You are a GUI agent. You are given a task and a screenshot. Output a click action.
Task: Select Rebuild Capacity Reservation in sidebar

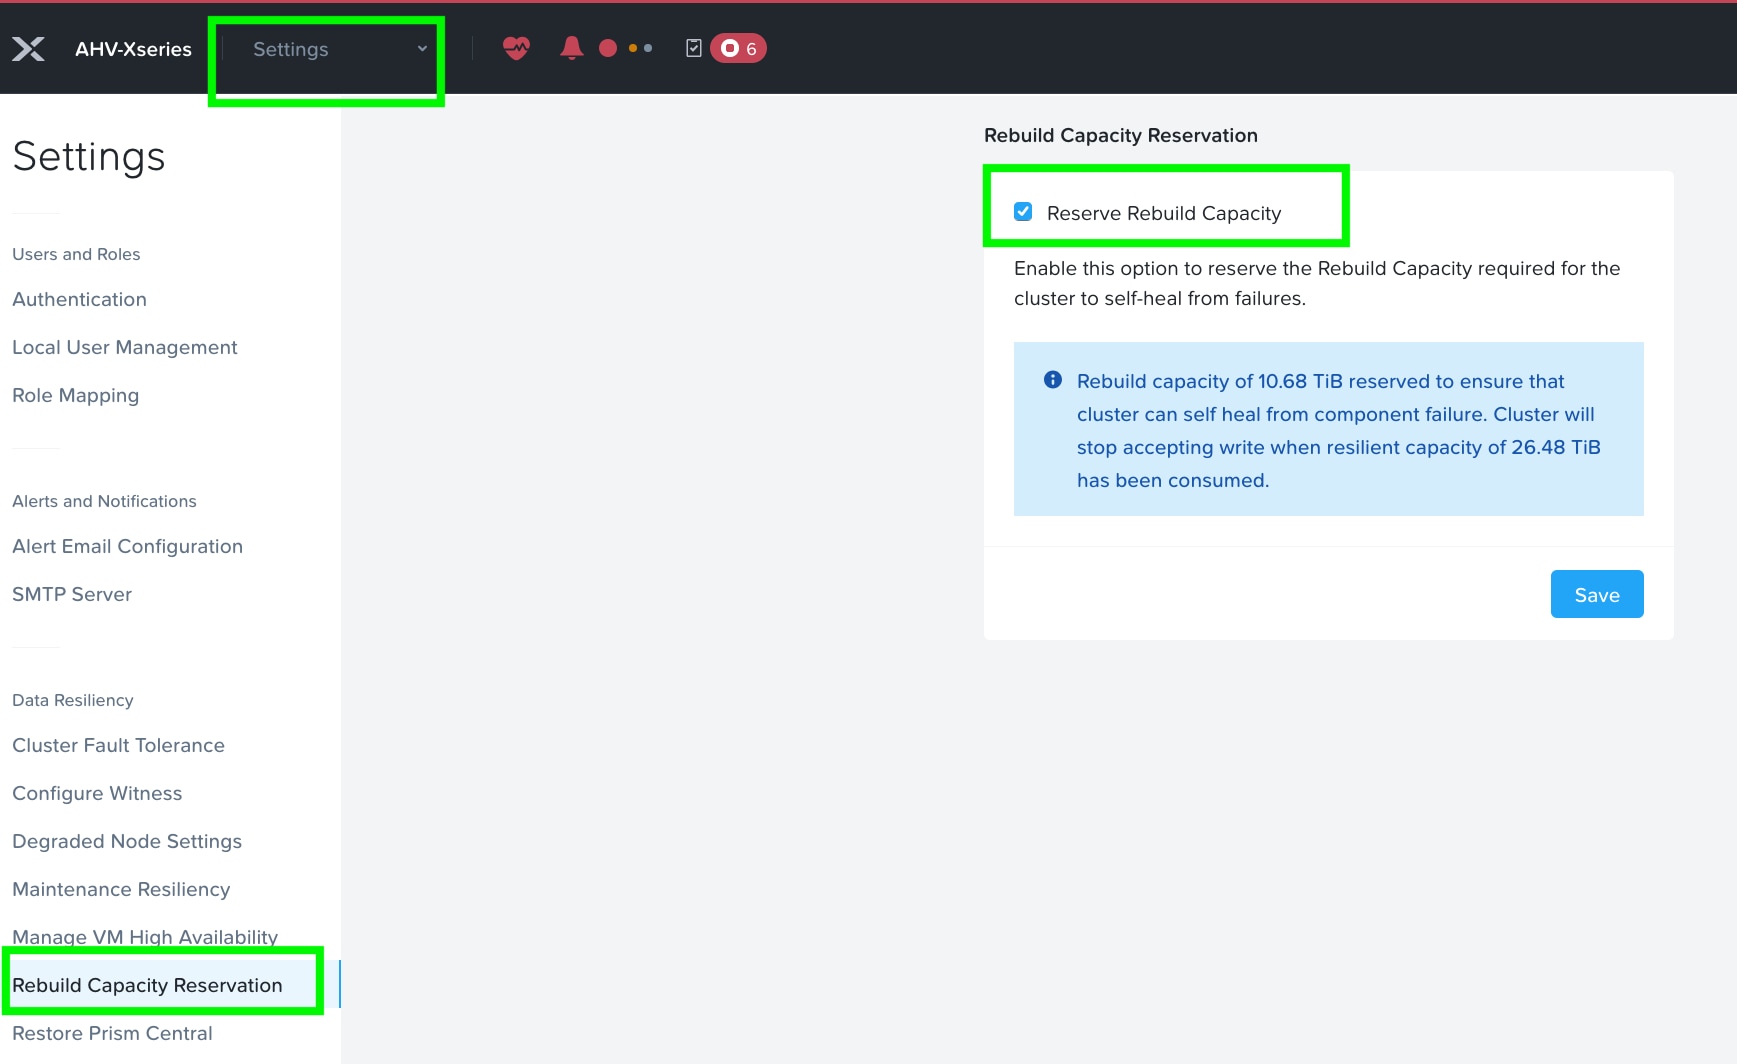coord(147,985)
